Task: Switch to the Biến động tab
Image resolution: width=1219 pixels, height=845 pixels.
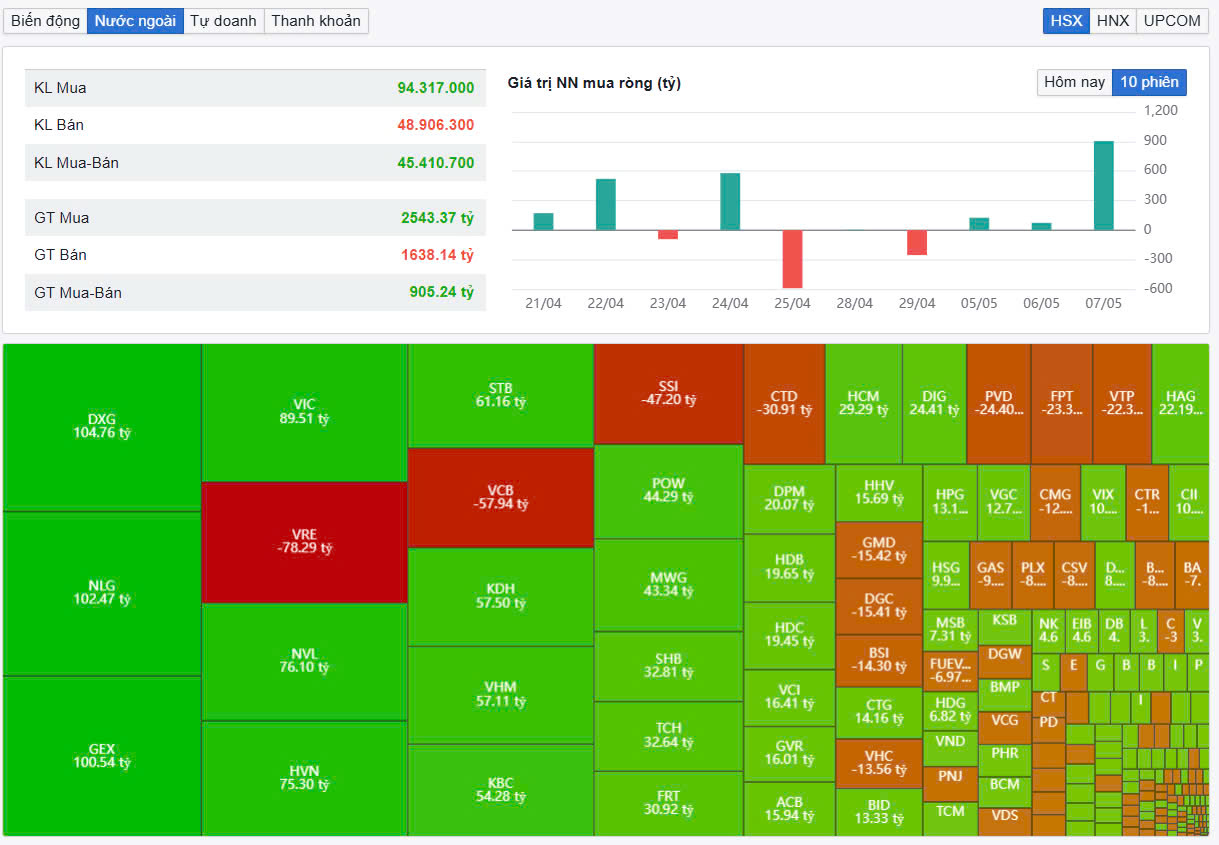Action: (45, 21)
